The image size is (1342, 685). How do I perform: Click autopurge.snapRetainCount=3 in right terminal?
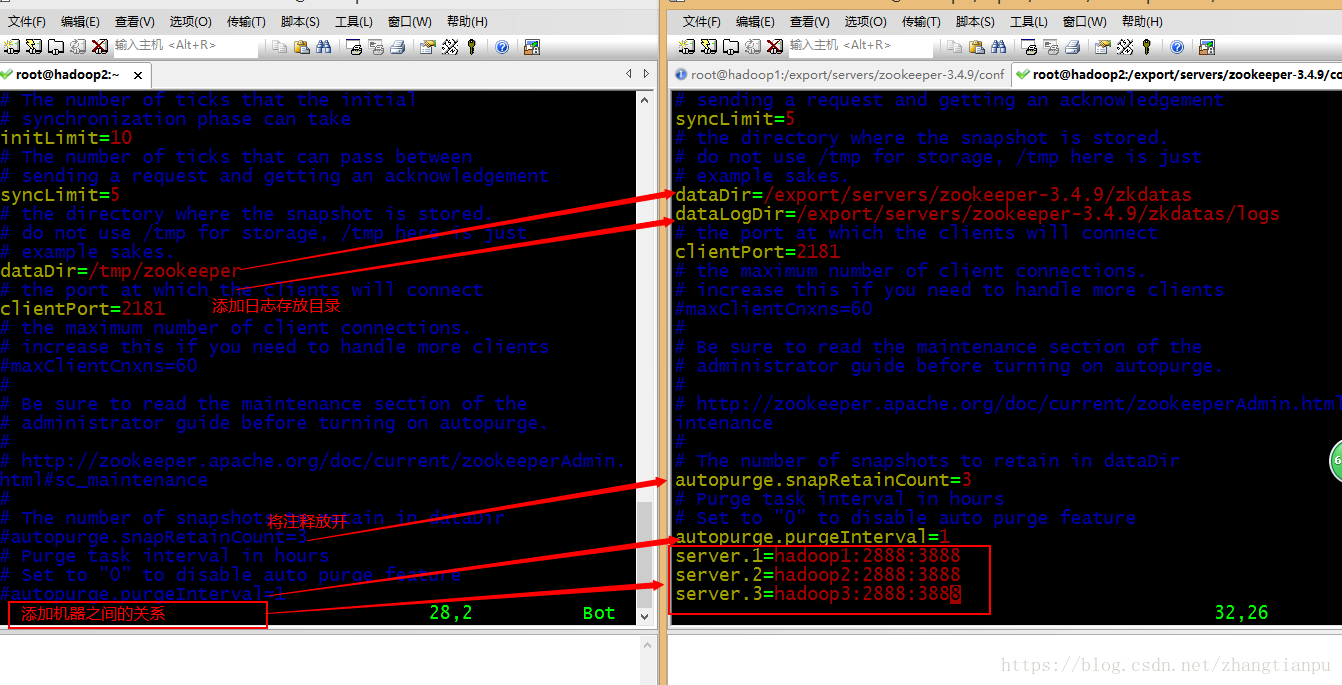[823, 480]
